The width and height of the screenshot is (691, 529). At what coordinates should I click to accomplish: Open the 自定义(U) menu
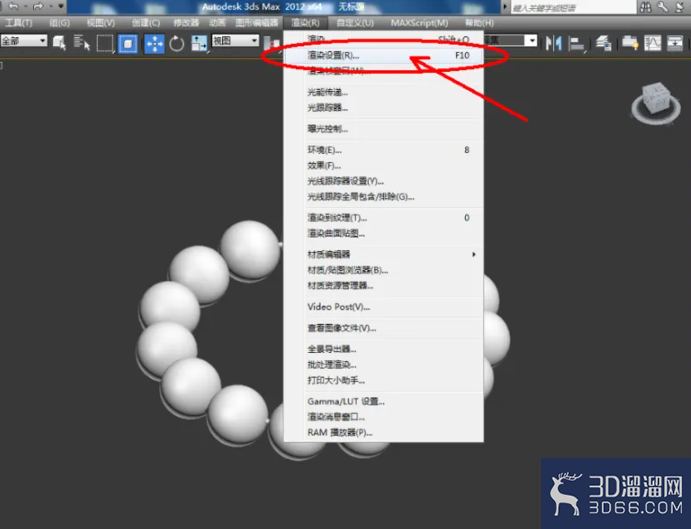coord(355,23)
